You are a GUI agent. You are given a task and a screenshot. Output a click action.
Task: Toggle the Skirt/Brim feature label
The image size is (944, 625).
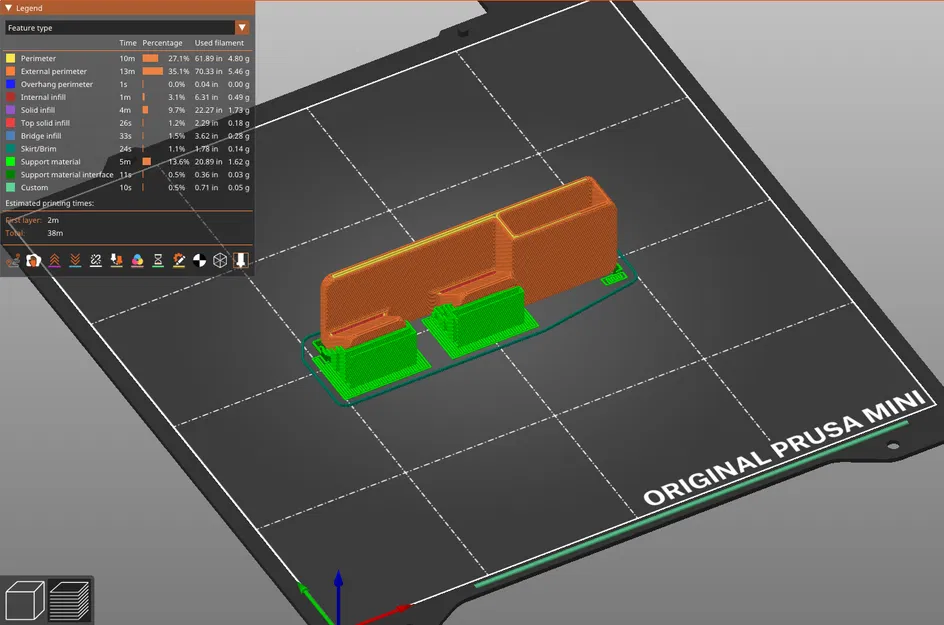pyautogui.click(x=39, y=149)
